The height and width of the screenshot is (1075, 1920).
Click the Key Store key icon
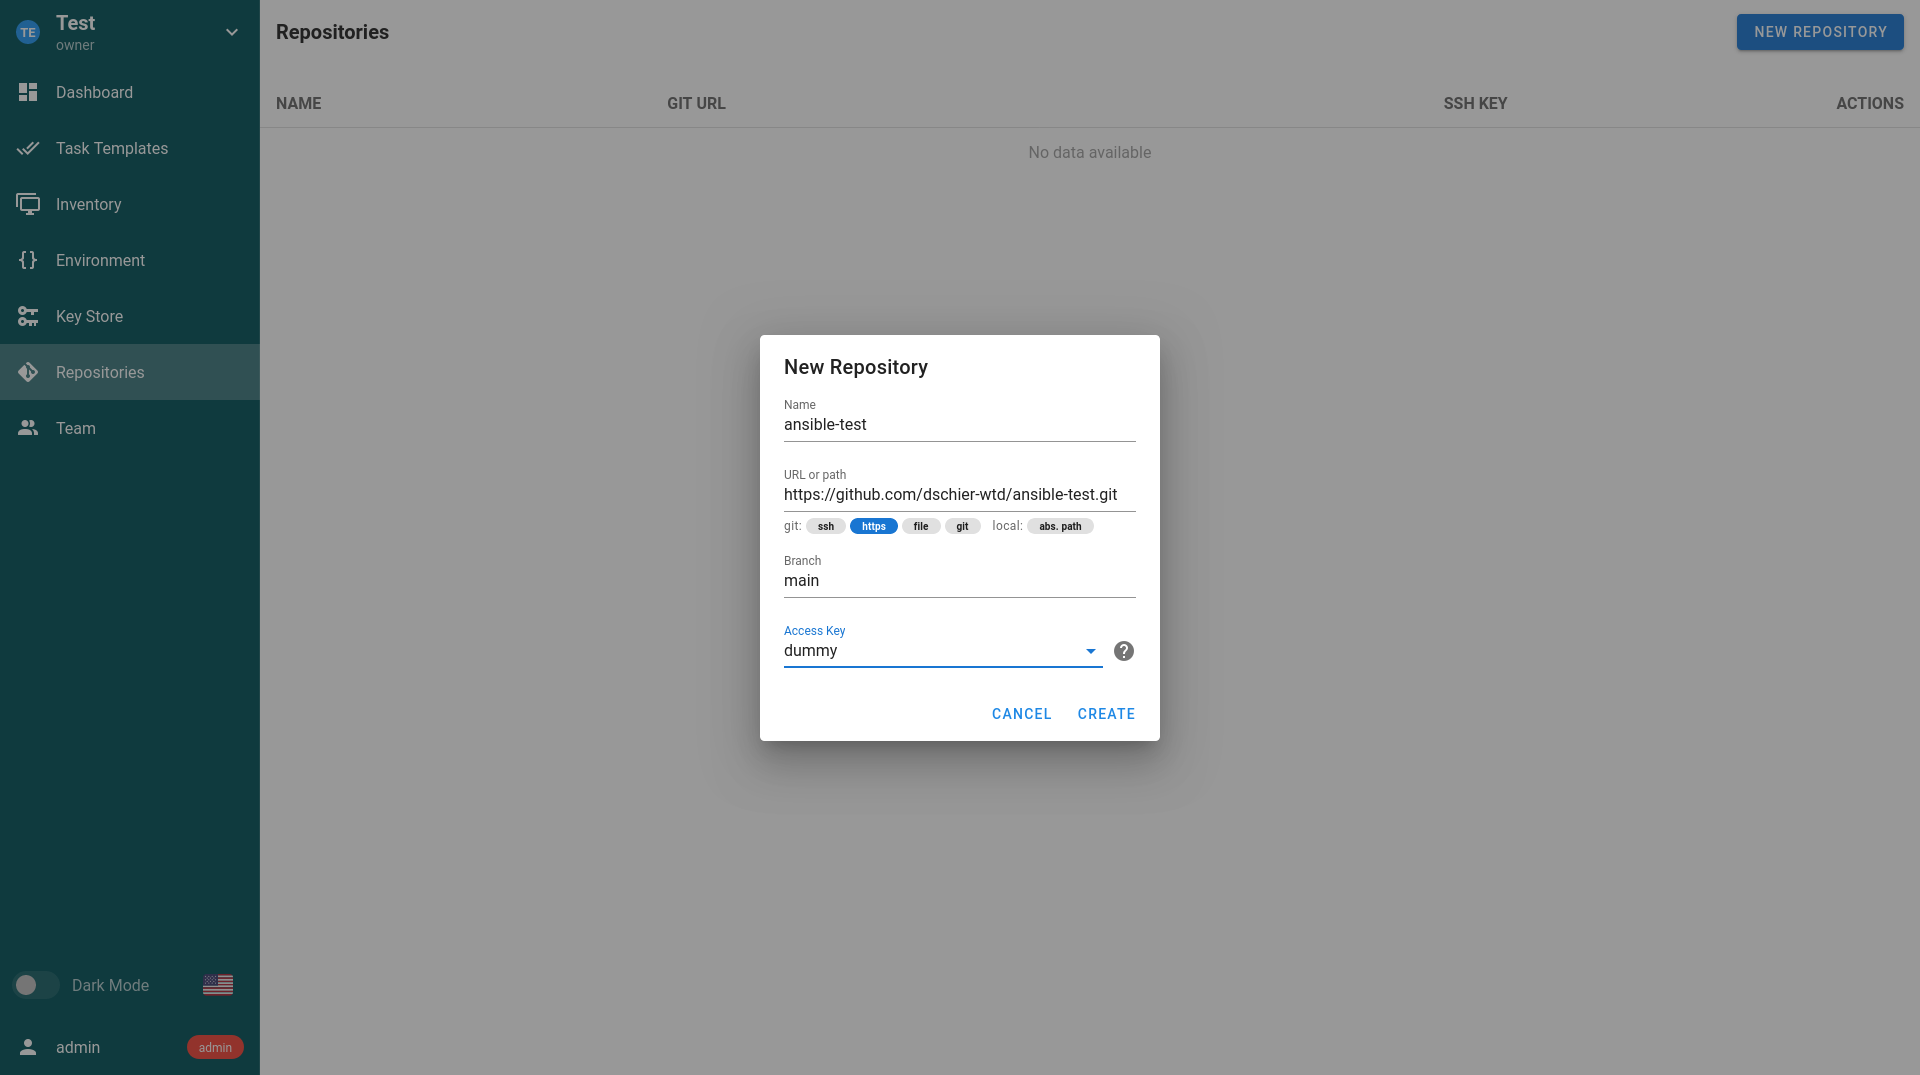[x=28, y=316]
